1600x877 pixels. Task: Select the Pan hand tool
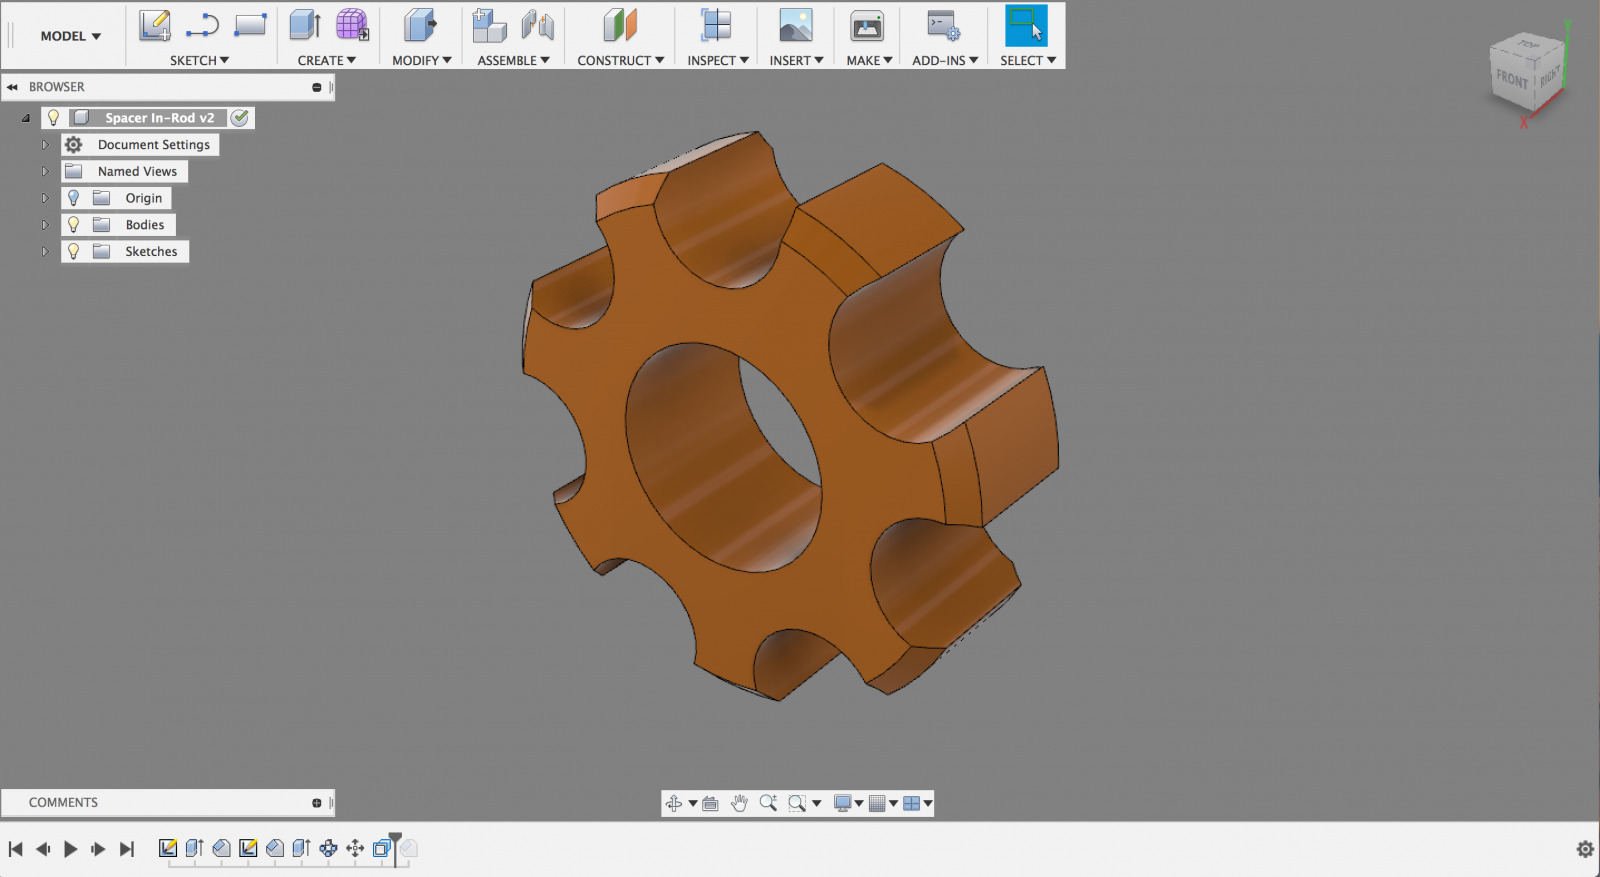click(x=739, y=803)
